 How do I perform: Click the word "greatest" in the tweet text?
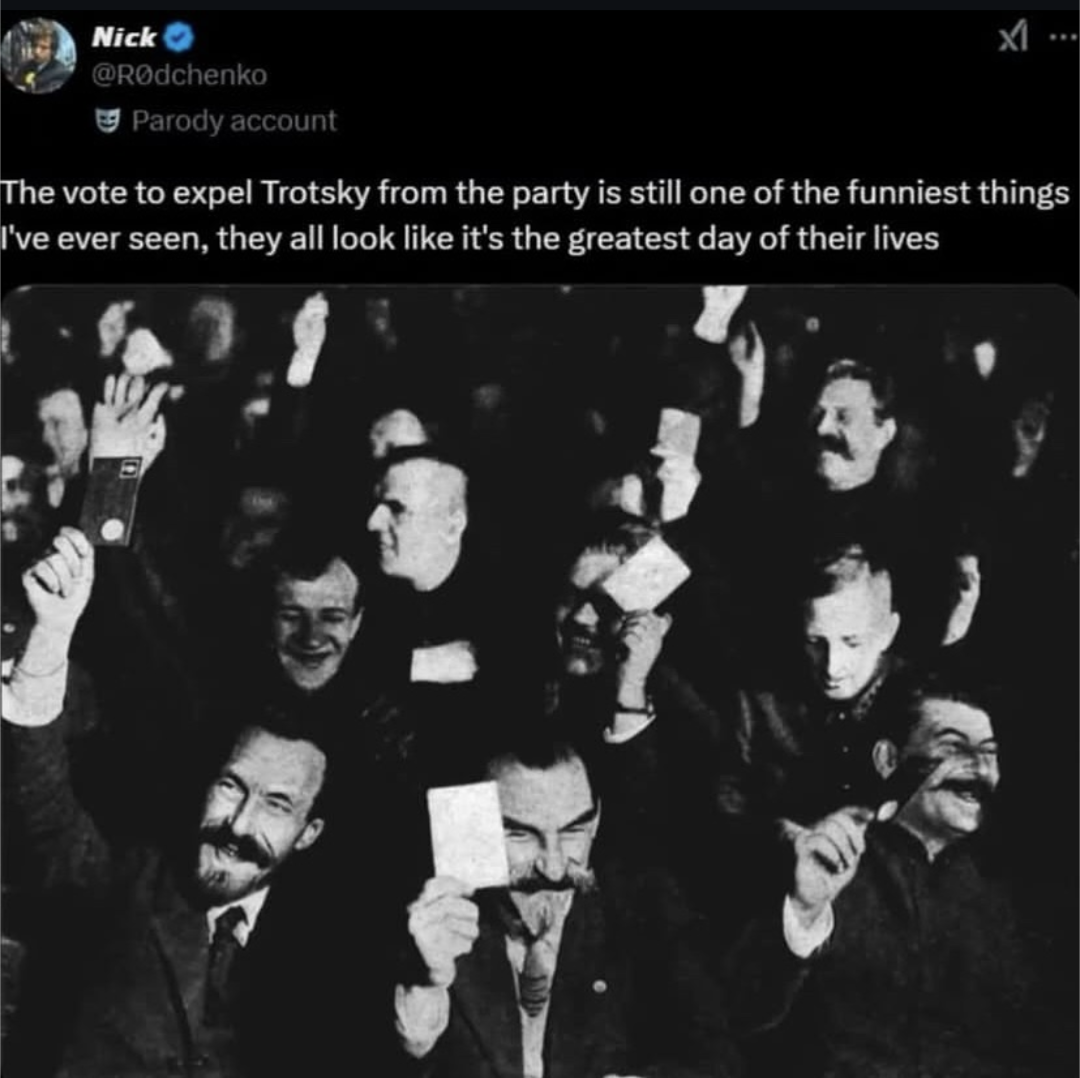635,240
